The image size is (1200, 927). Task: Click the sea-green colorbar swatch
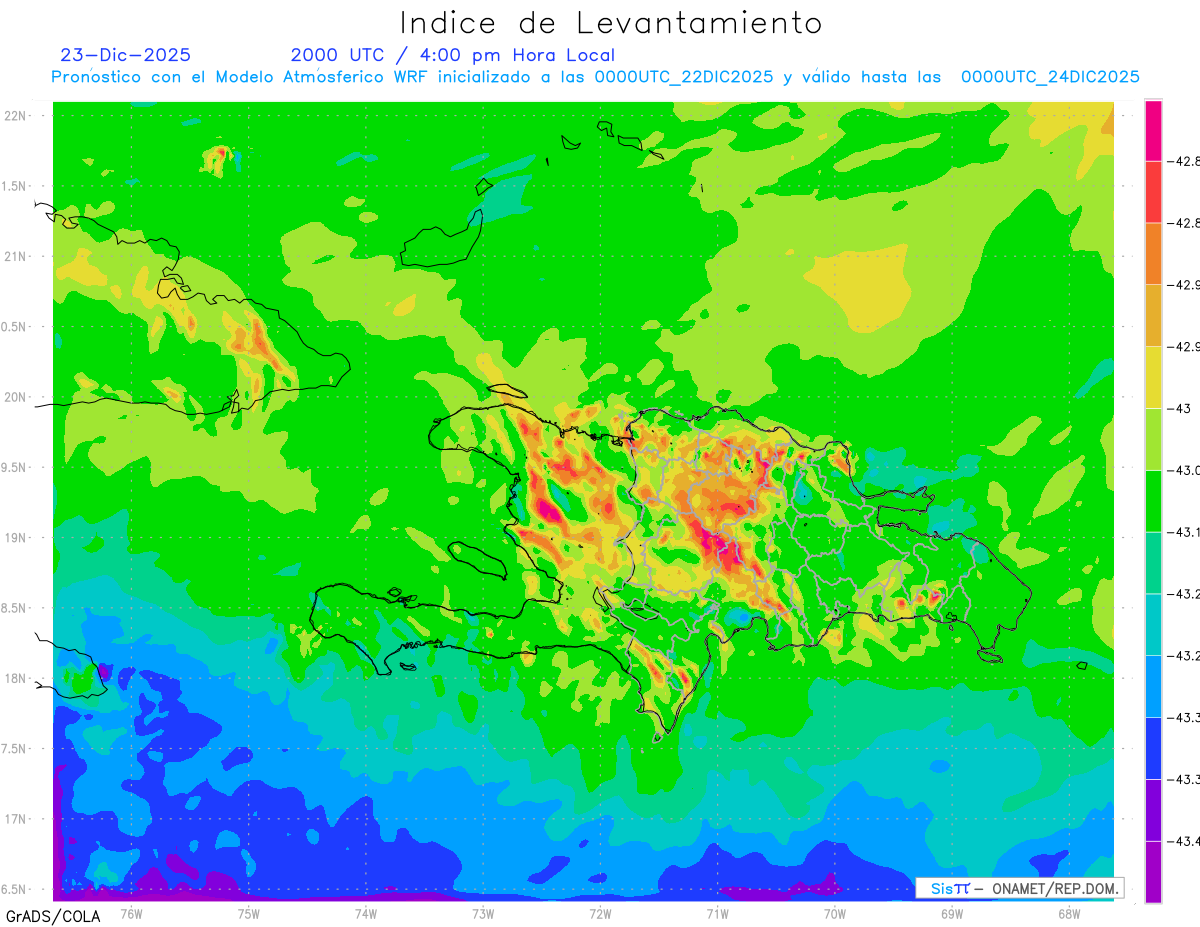pos(1153,563)
